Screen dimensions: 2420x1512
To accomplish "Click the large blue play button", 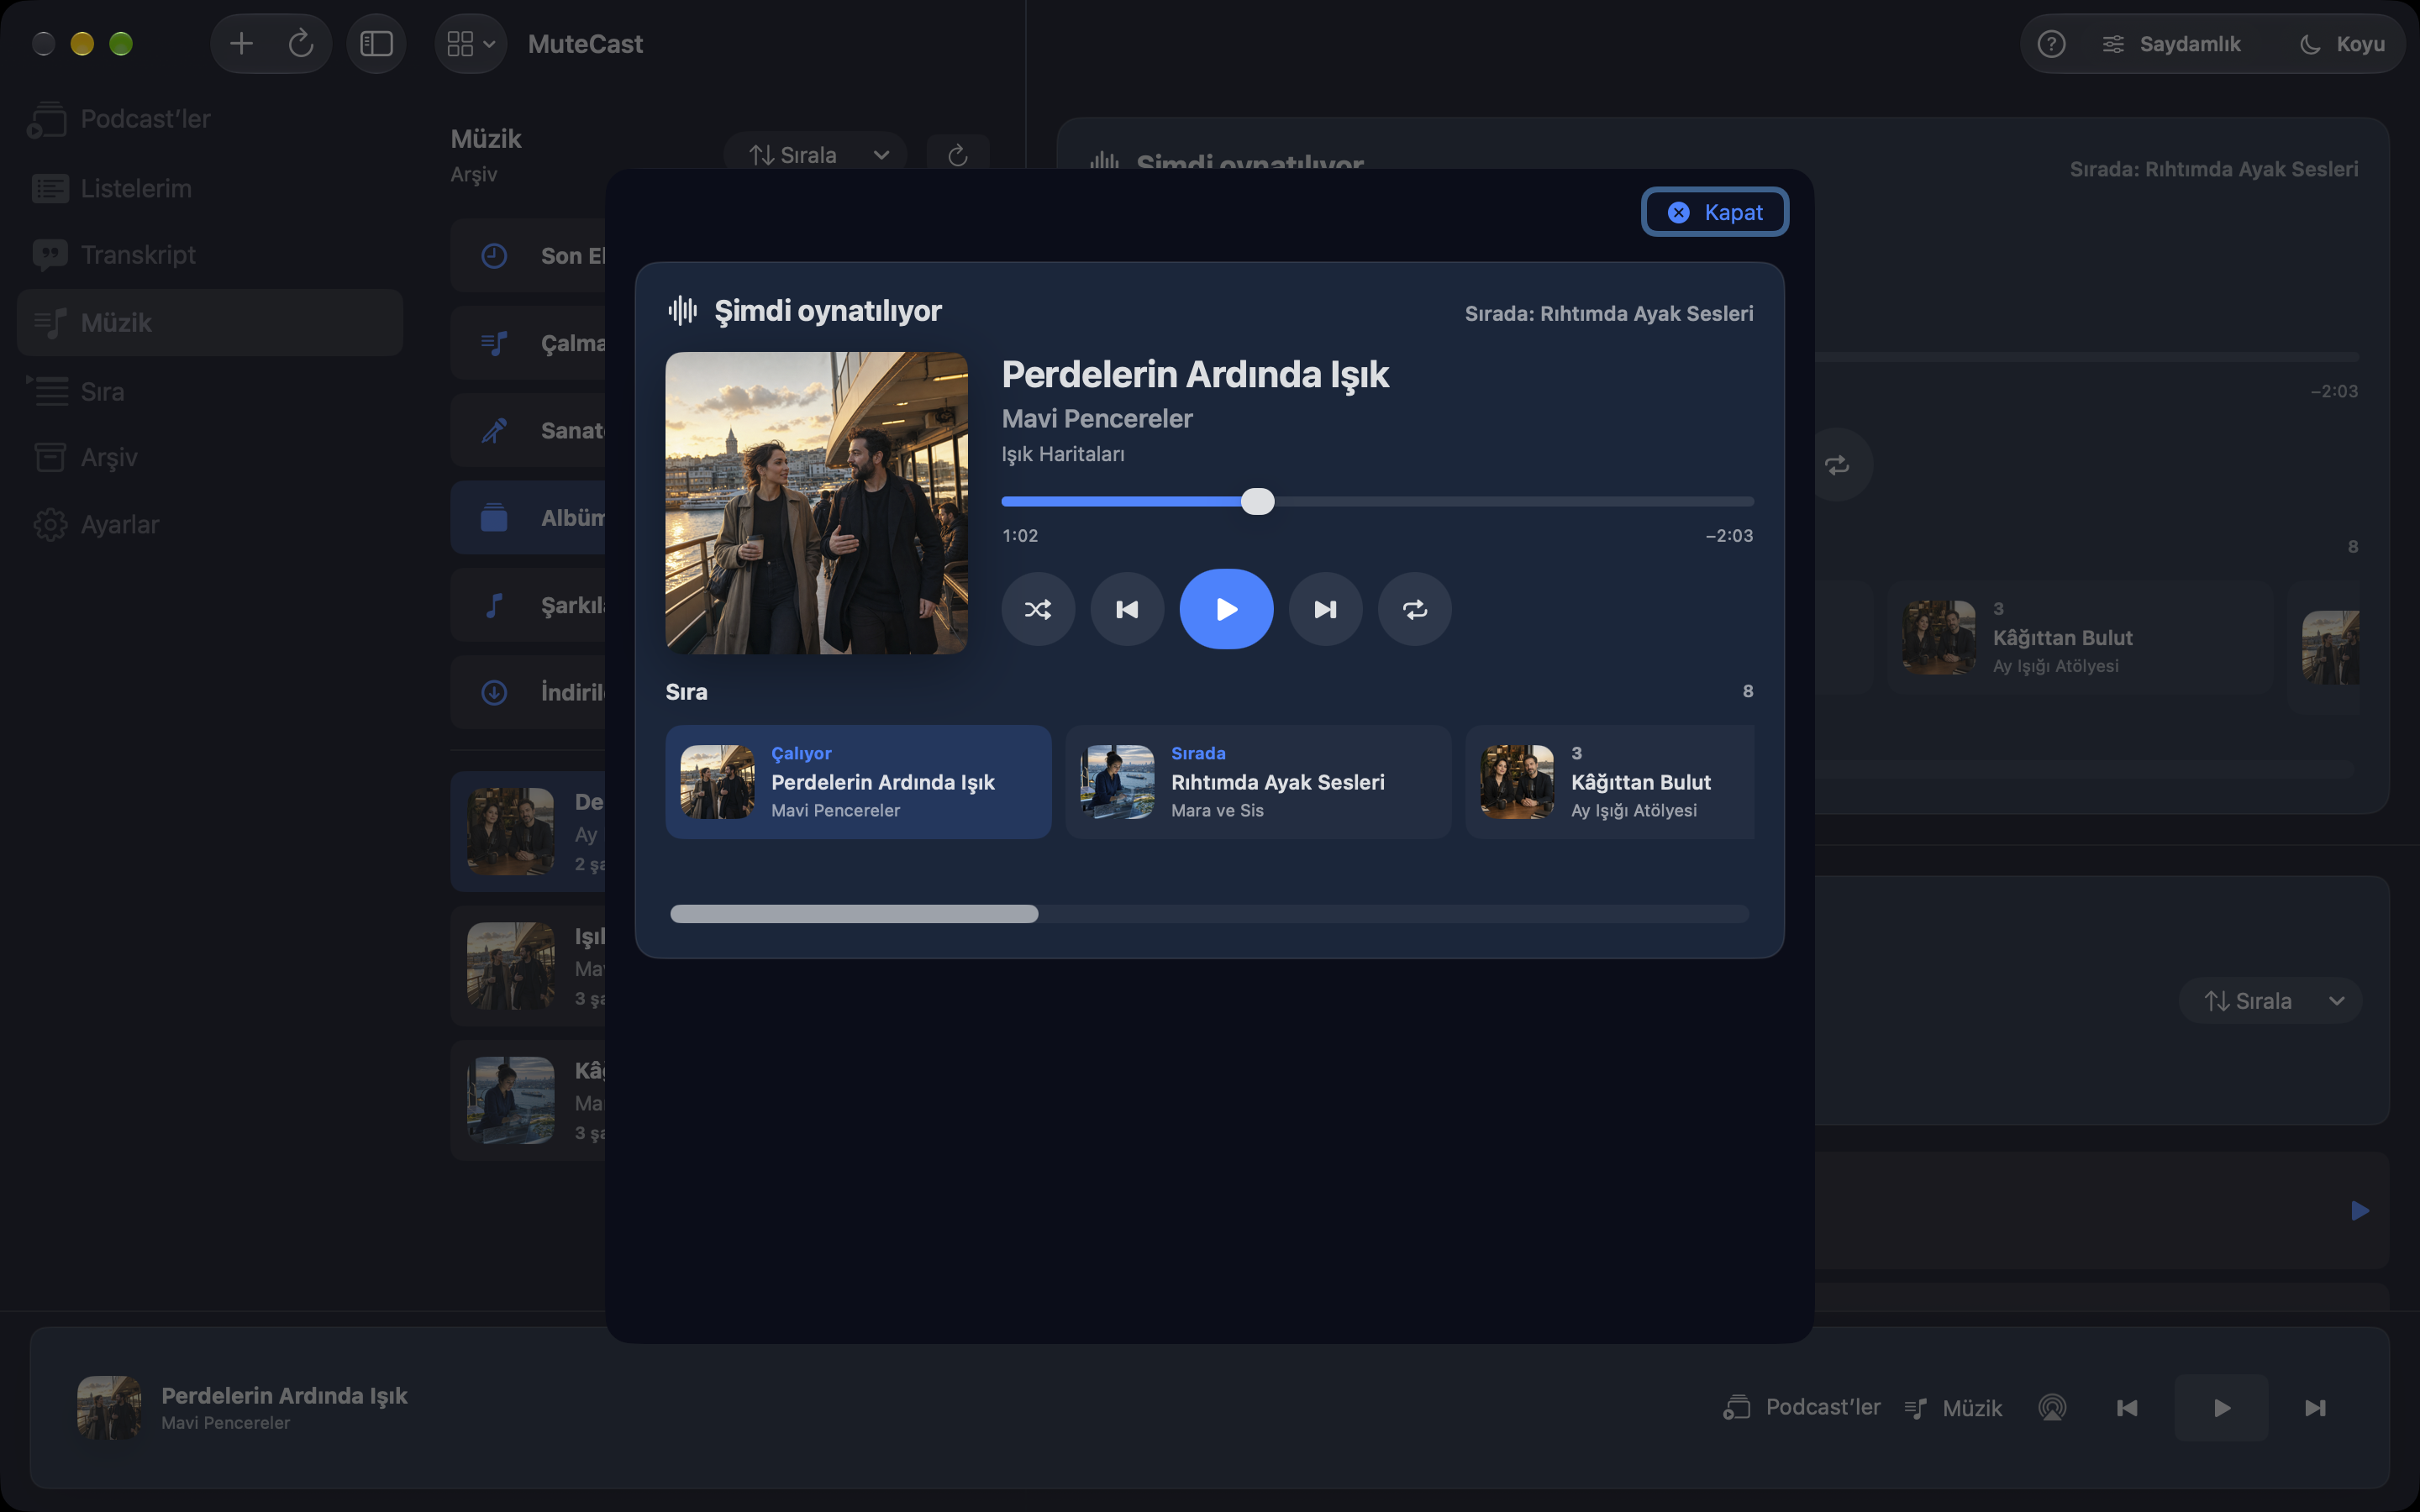I will (x=1226, y=609).
